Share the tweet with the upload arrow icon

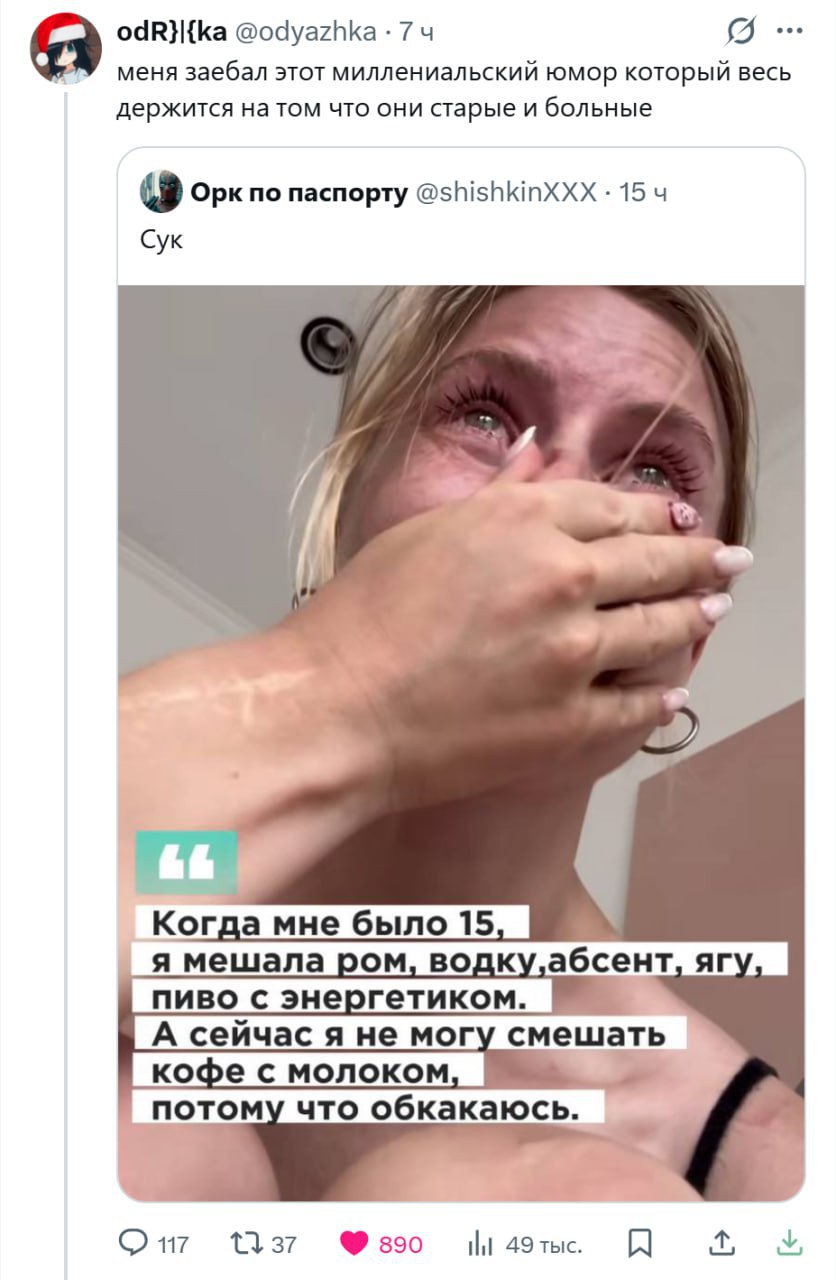coord(721,1243)
